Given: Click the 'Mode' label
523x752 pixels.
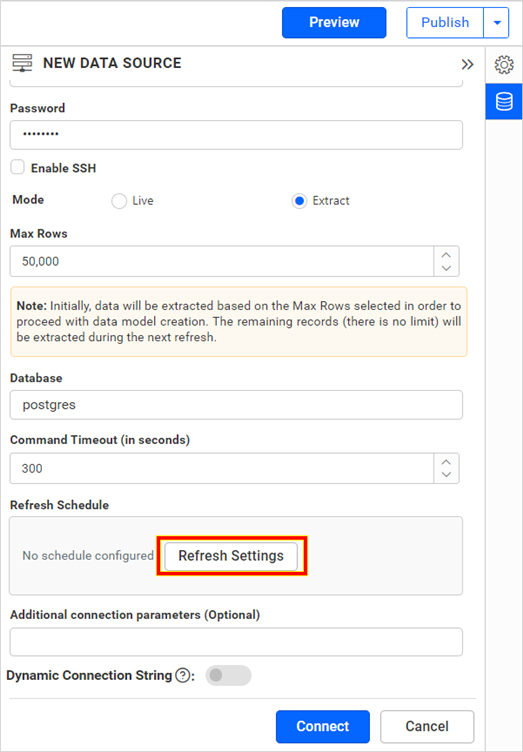Looking at the screenshot, I should tap(28, 200).
